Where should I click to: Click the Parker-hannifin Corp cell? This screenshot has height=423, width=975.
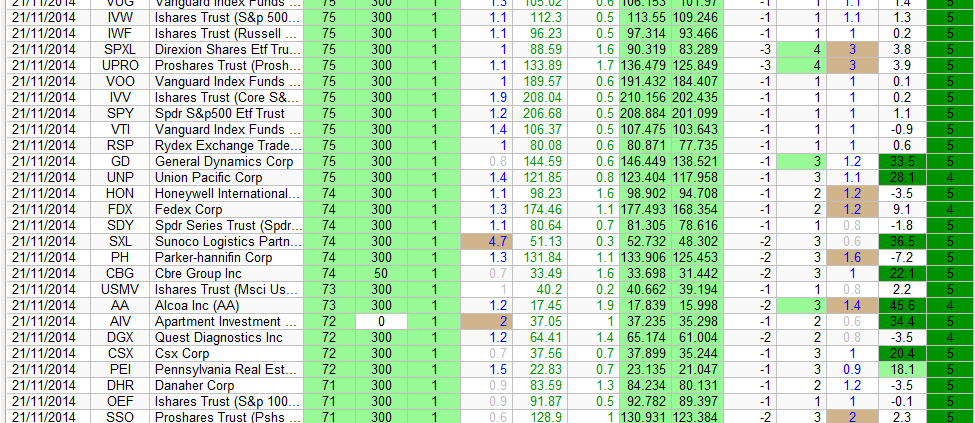(226, 257)
